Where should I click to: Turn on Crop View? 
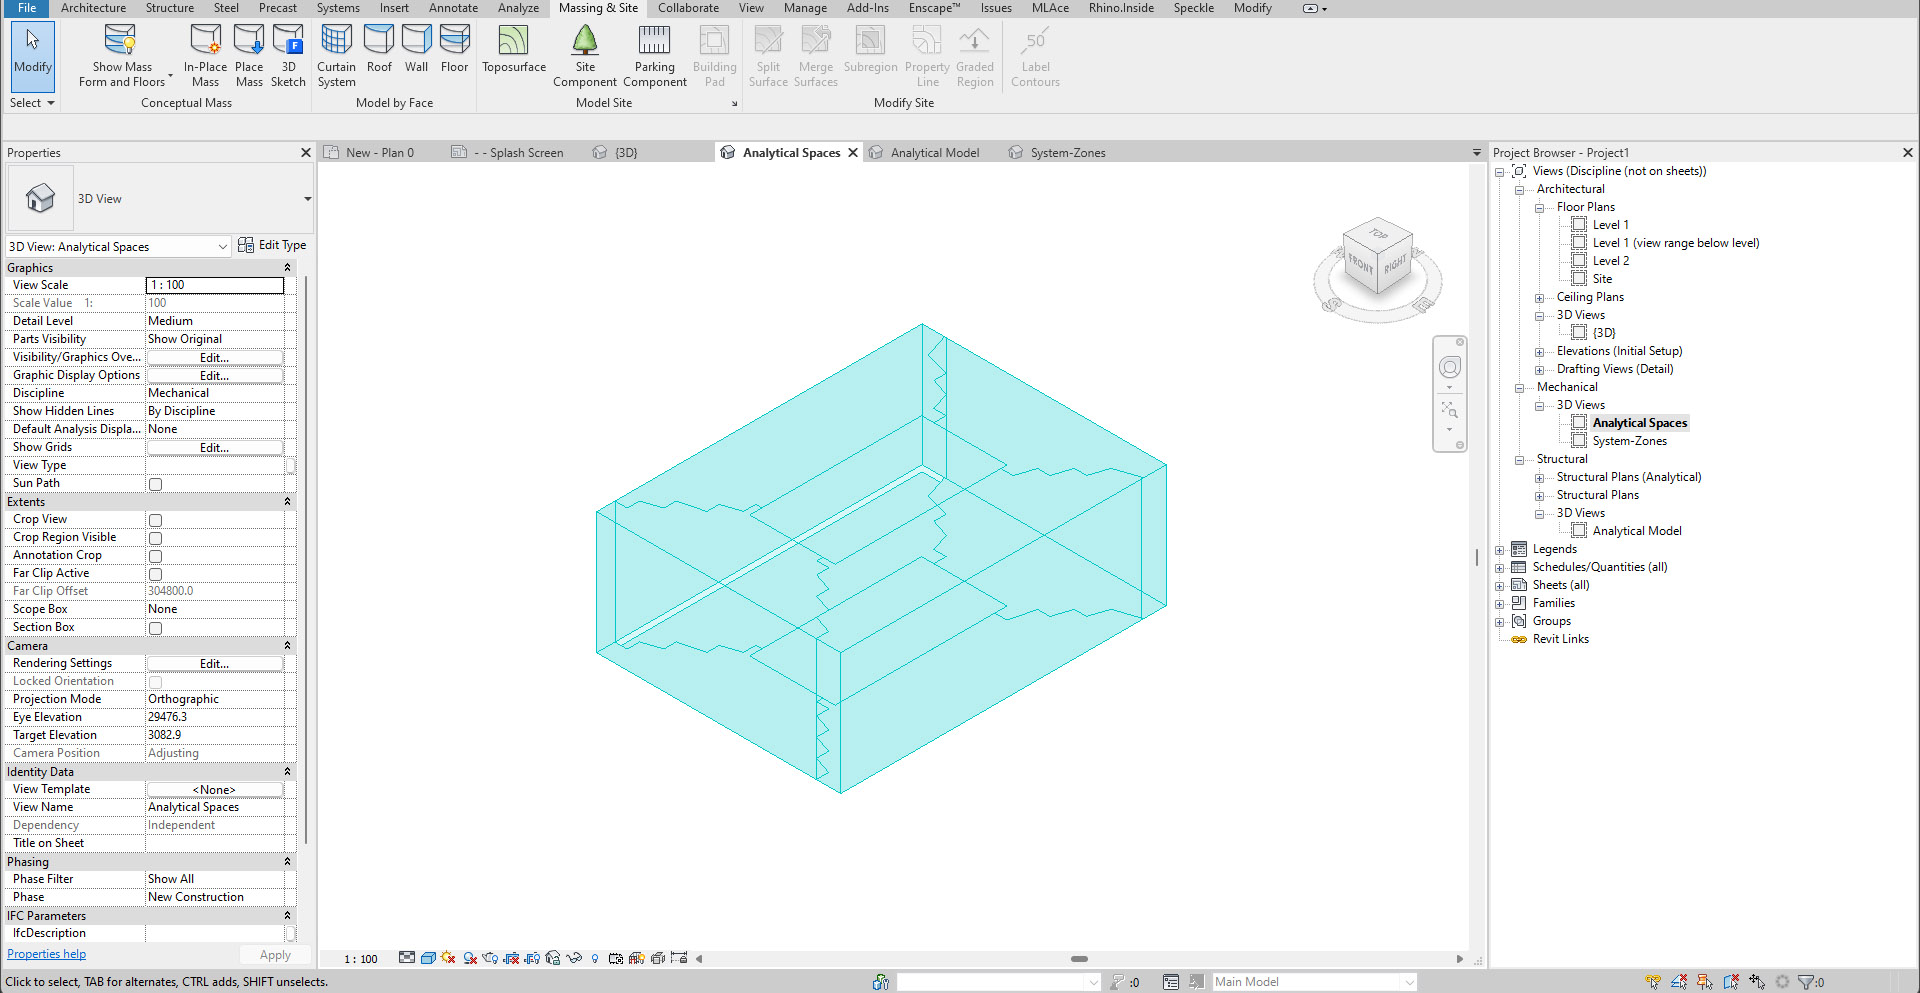155,520
